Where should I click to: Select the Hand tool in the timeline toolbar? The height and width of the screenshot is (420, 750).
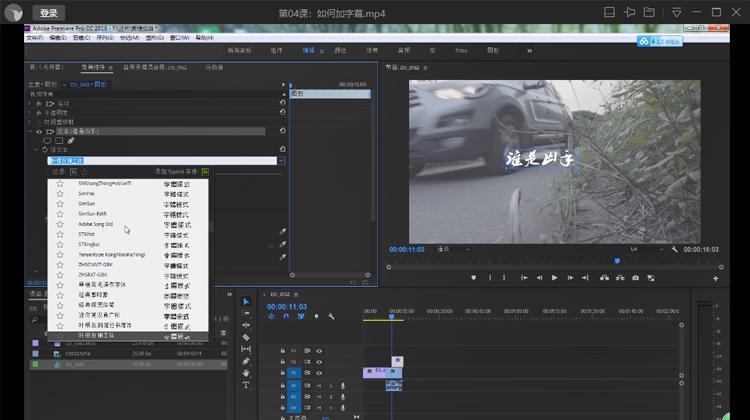point(246,372)
